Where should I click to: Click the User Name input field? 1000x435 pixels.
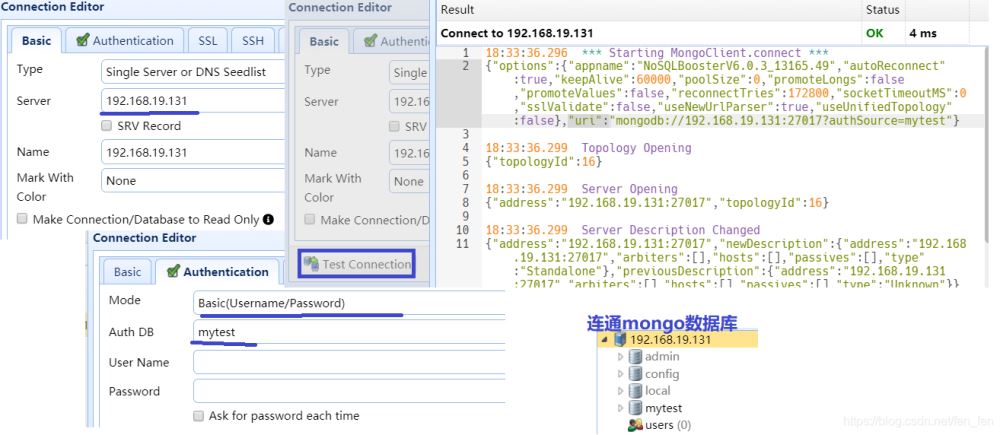350,362
